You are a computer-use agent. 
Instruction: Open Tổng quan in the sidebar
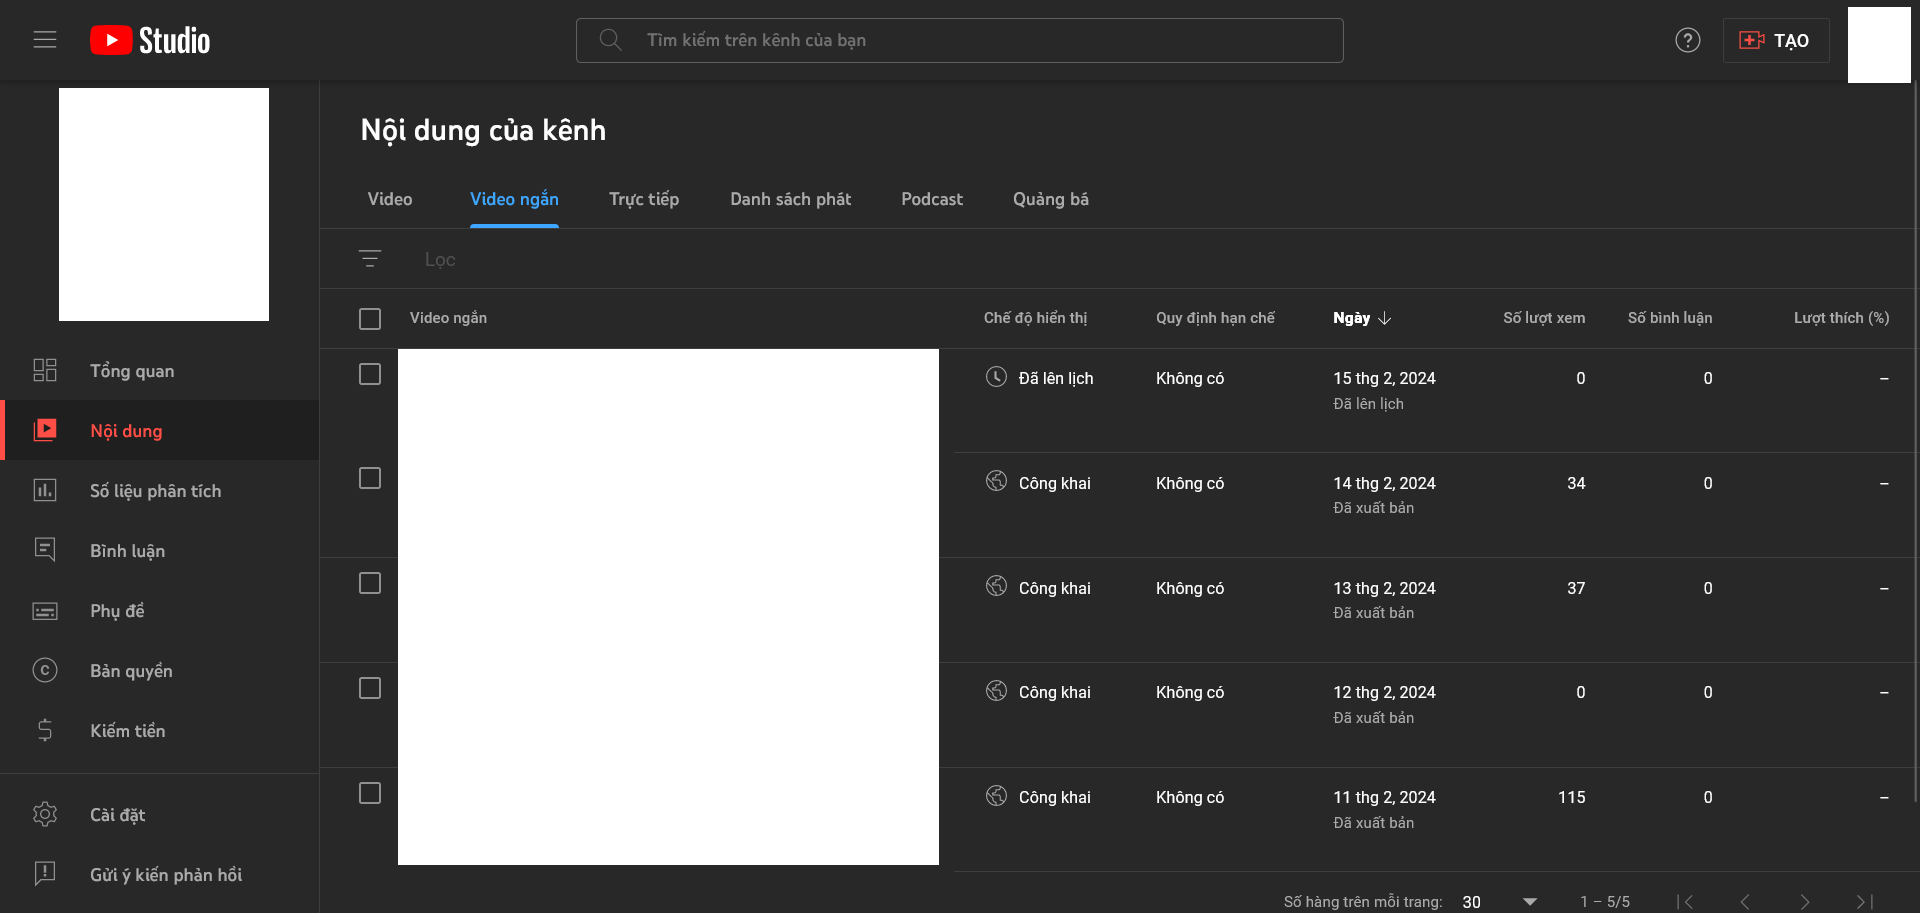pos(160,370)
